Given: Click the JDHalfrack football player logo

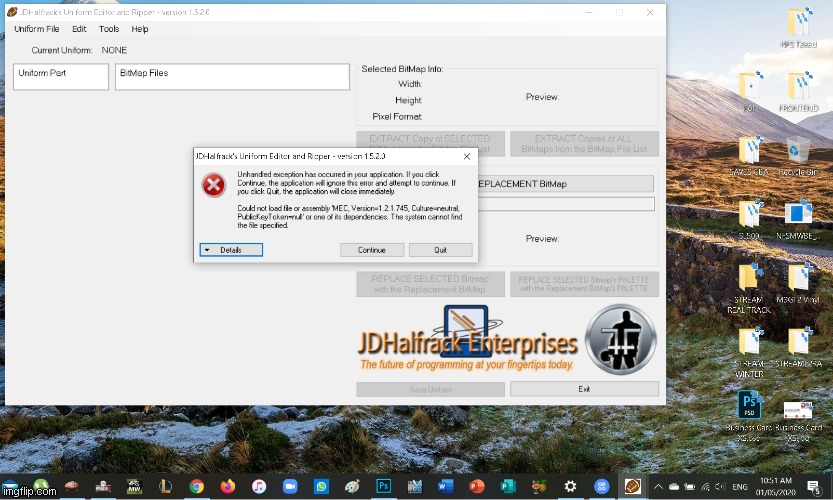Looking at the screenshot, I should (621, 339).
